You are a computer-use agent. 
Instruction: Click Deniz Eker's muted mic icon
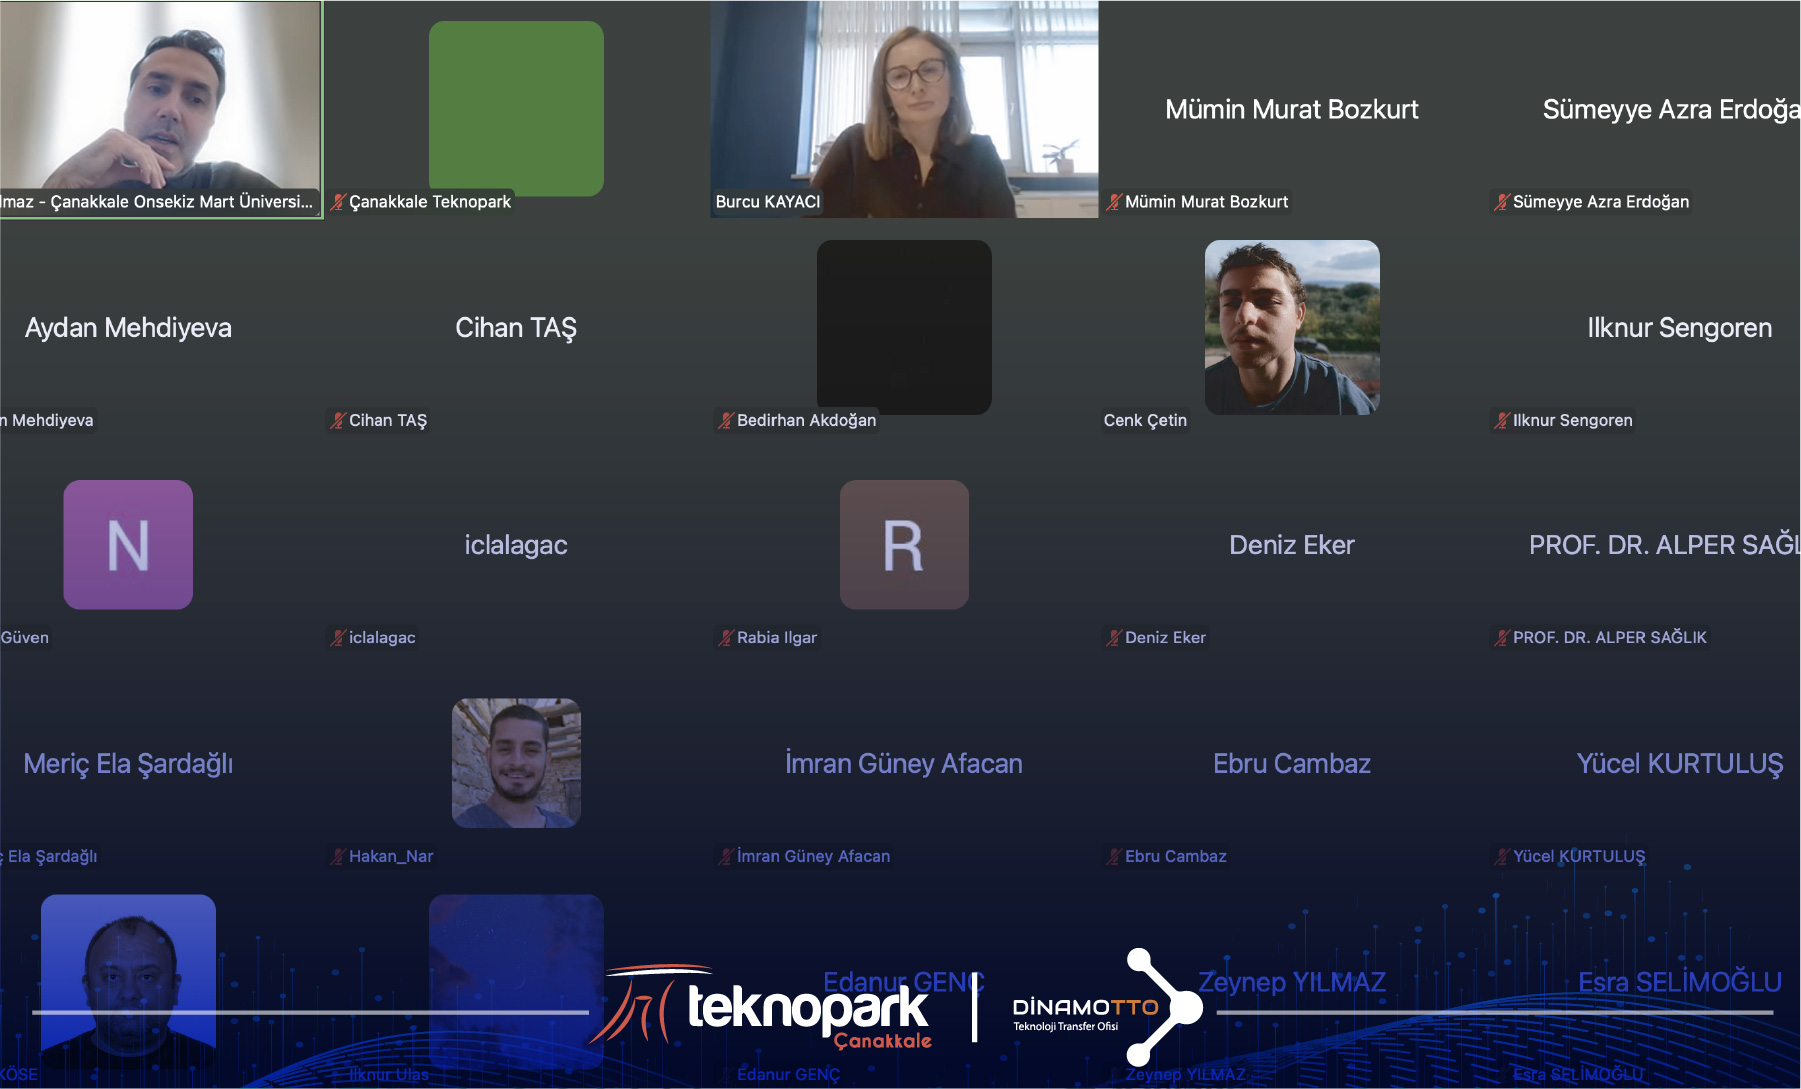click(x=1114, y=638)
